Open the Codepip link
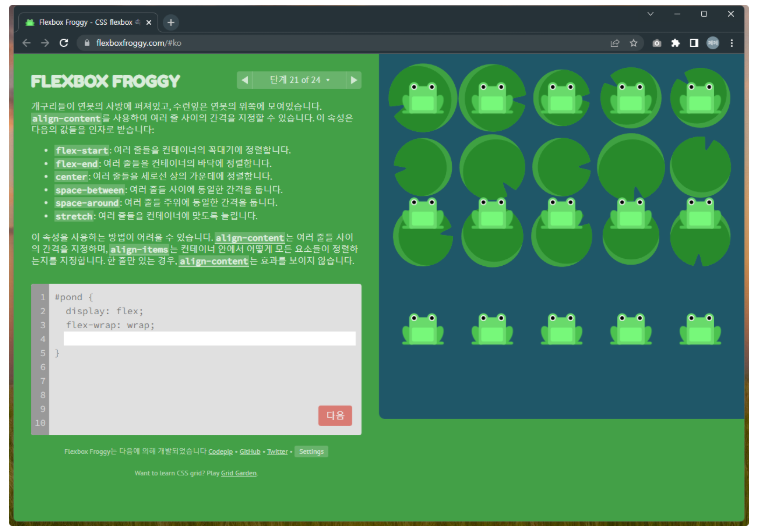 click(221, 452)
